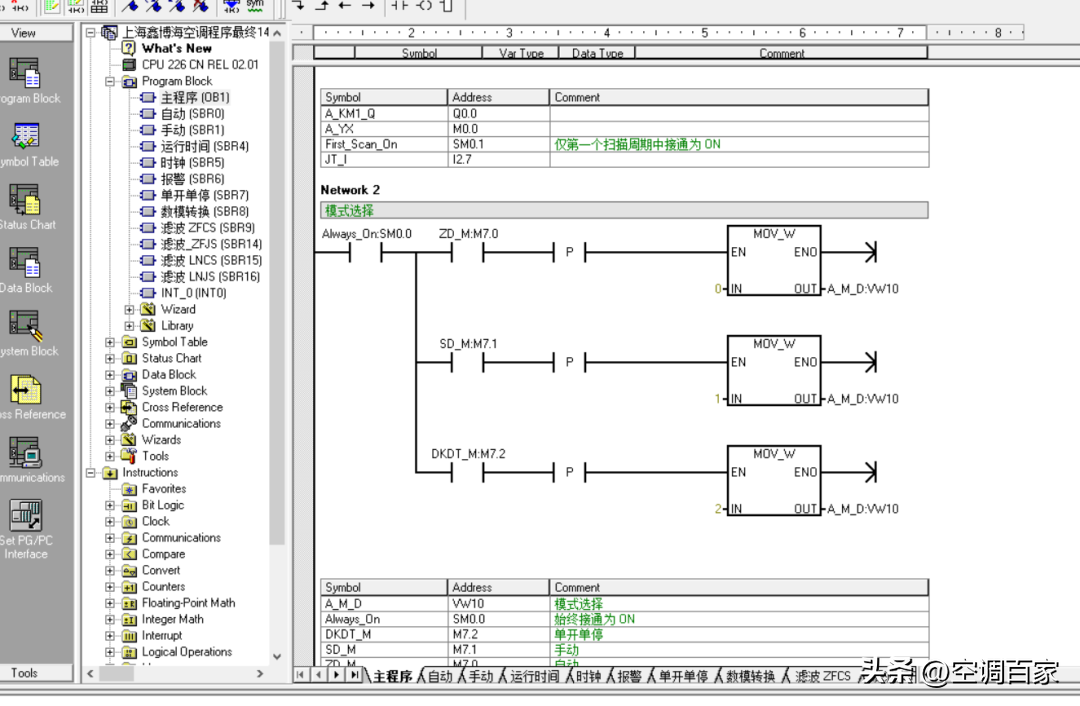This screenshot has width=1080, height=706.
Task: Open the 运行时间 (SBR4) subroutine
Action: (x=204, y=147)
